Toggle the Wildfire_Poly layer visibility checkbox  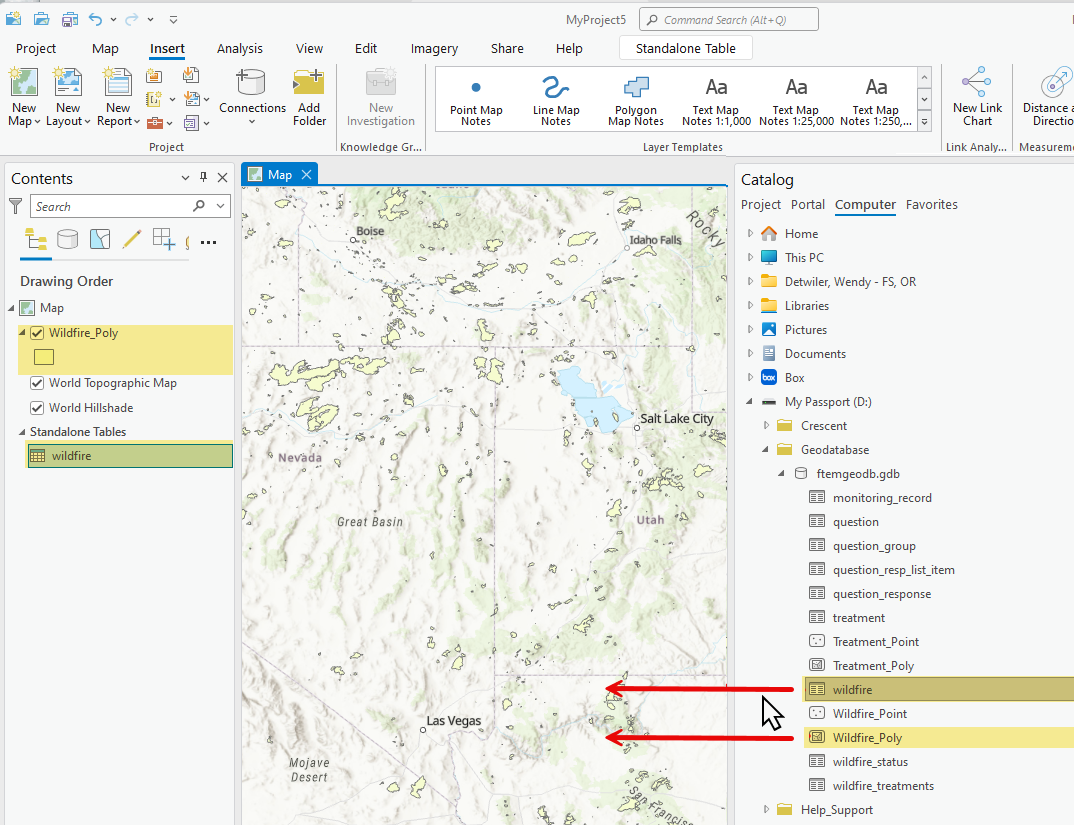(x=37, y=333)
